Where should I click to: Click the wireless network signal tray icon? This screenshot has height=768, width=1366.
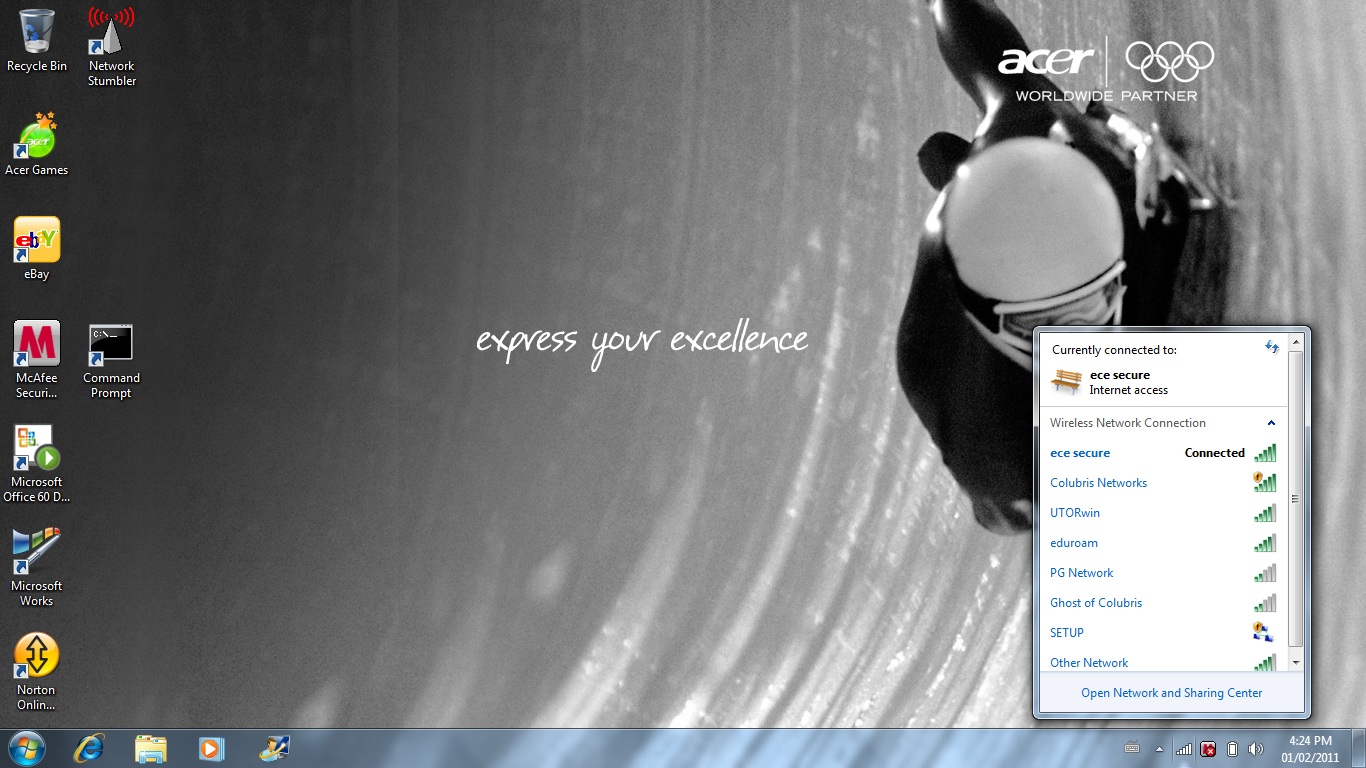tap(1184, 748)
